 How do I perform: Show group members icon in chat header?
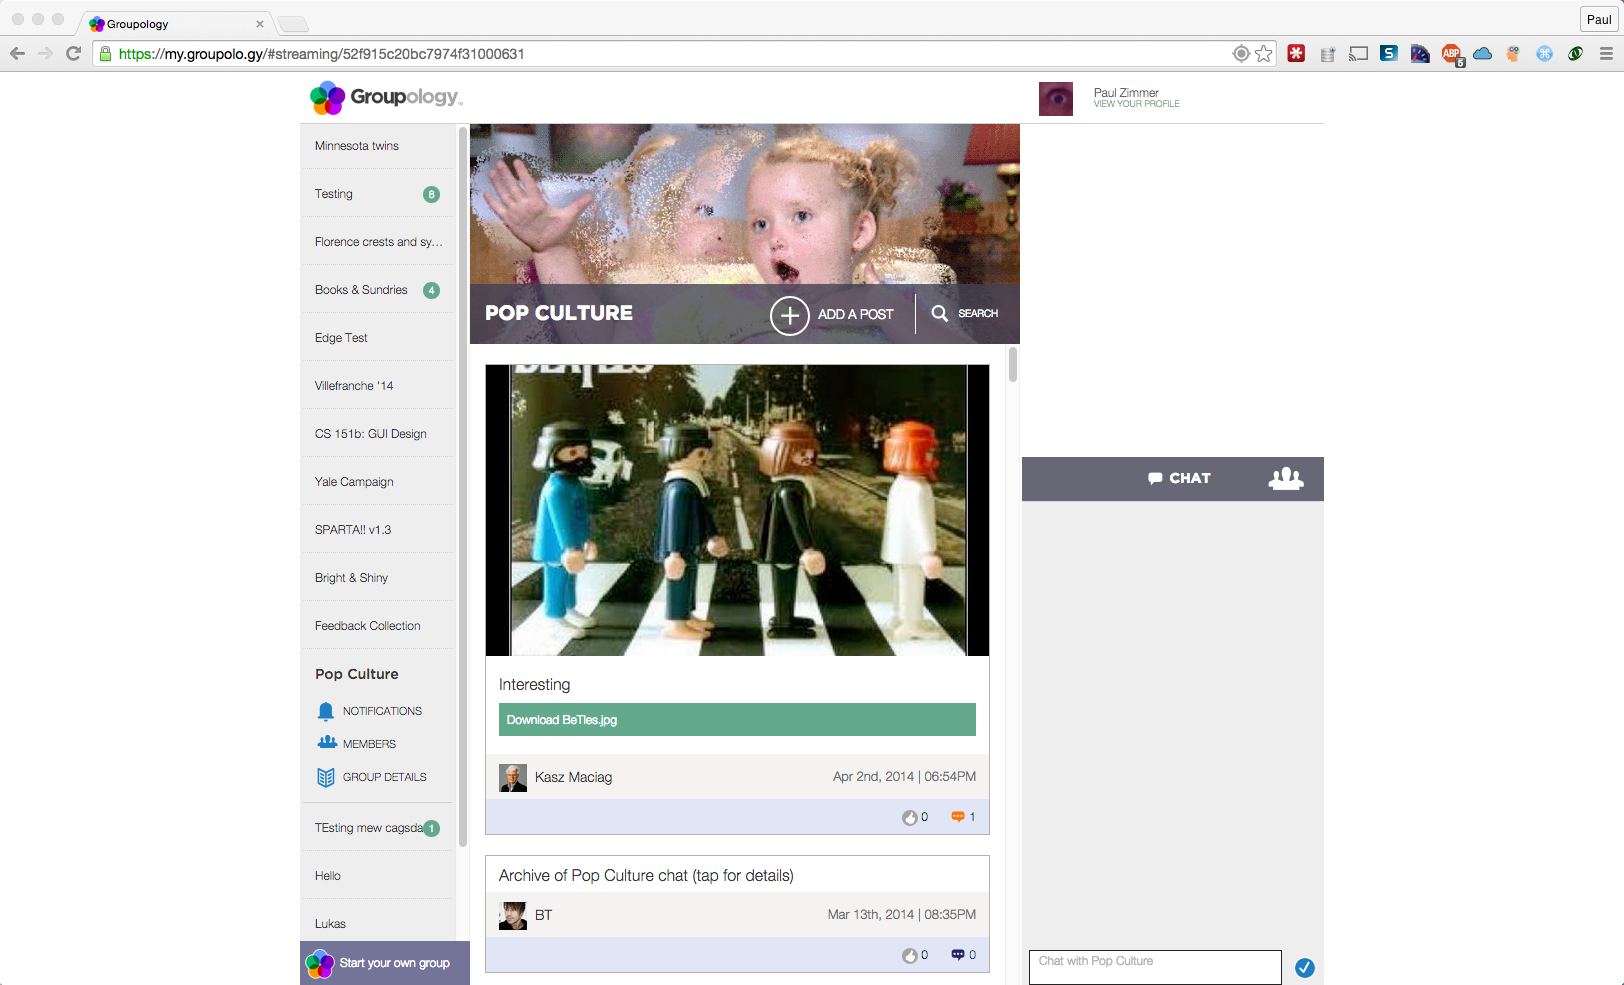click(x=1285, y=479)
